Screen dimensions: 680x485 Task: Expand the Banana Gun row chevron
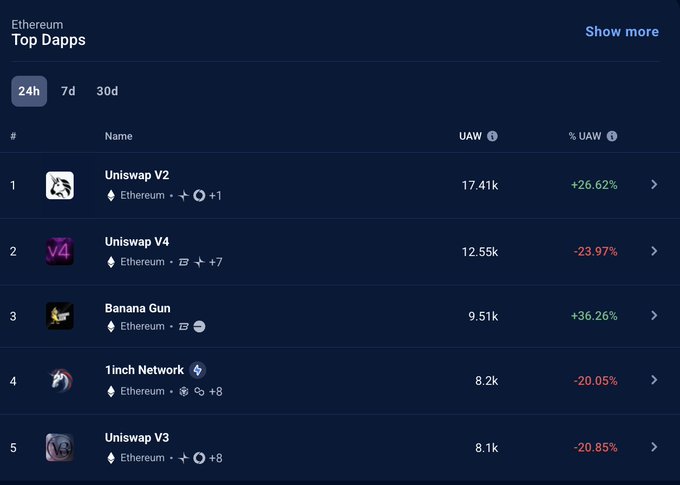(654, 316)
